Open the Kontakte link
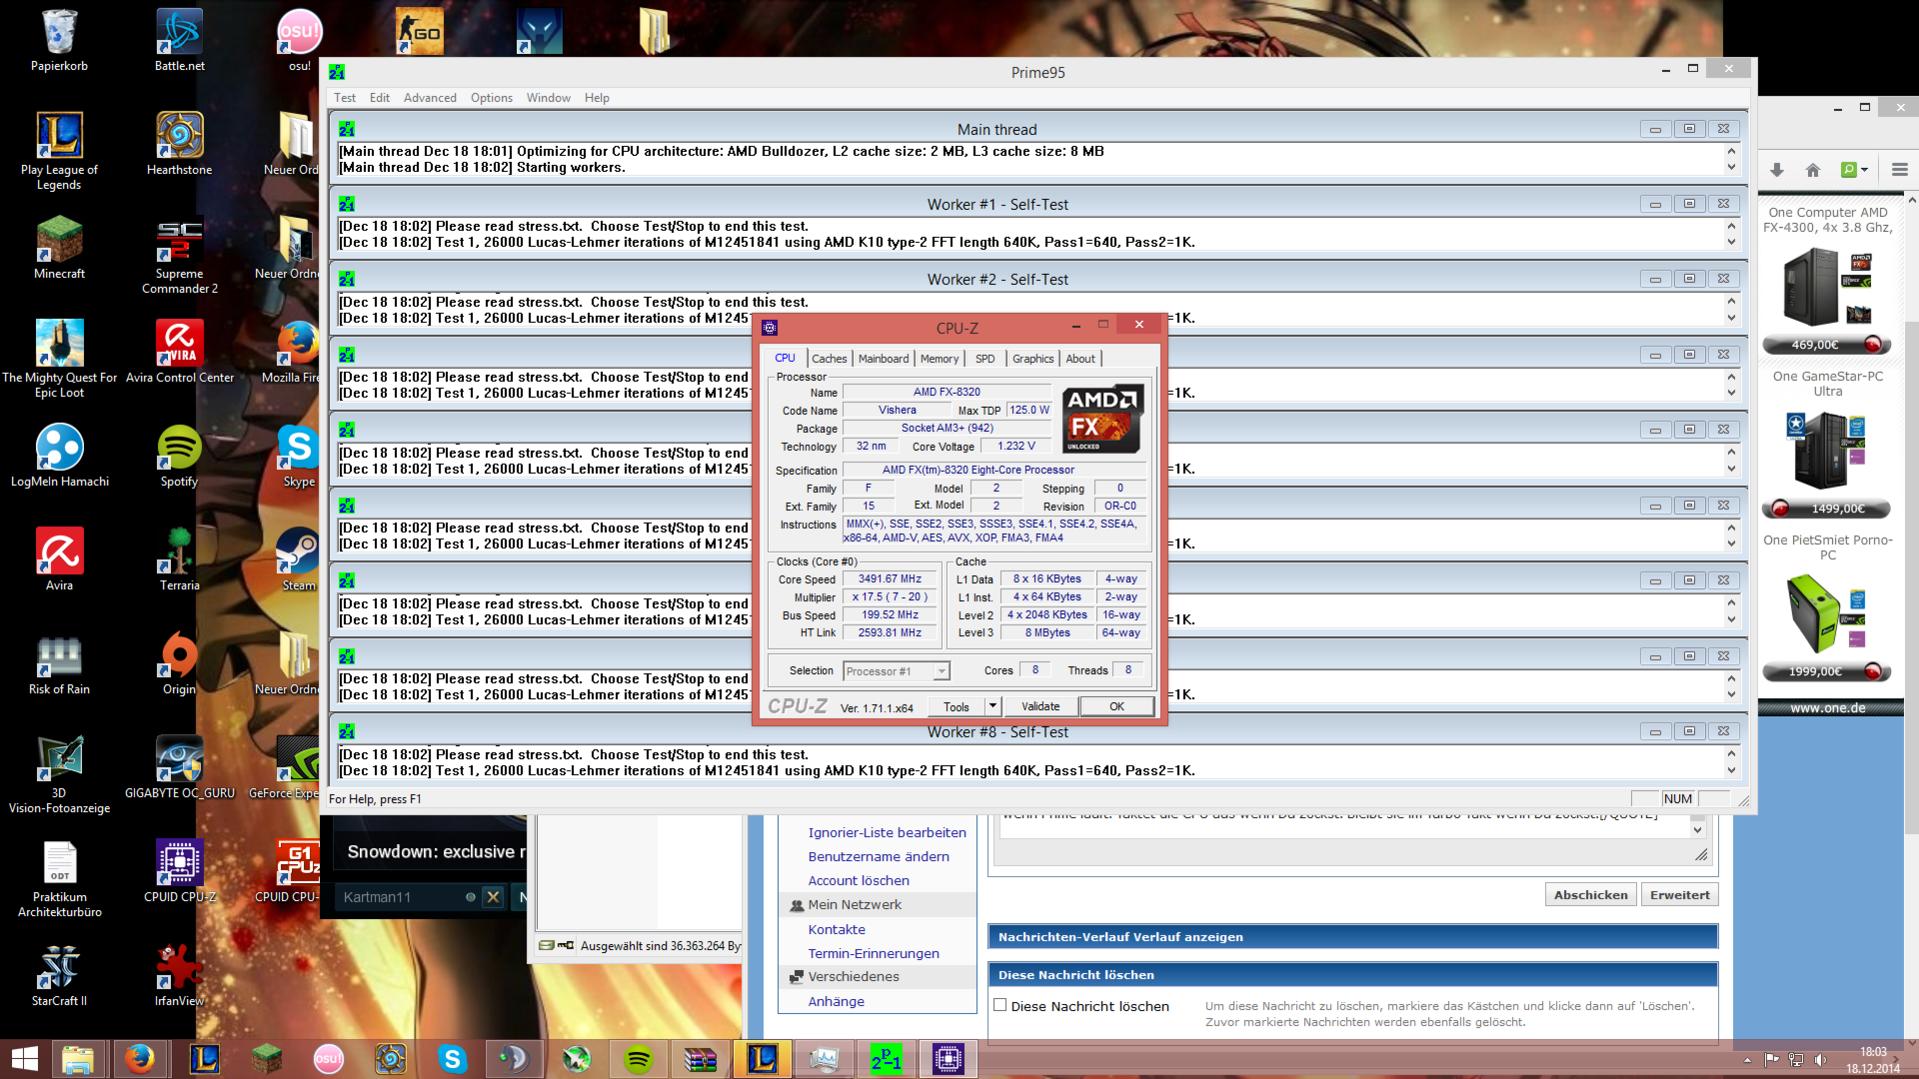Image resolution: width=1919 pixels, height=1079 pixels. (x=836, y=929)
